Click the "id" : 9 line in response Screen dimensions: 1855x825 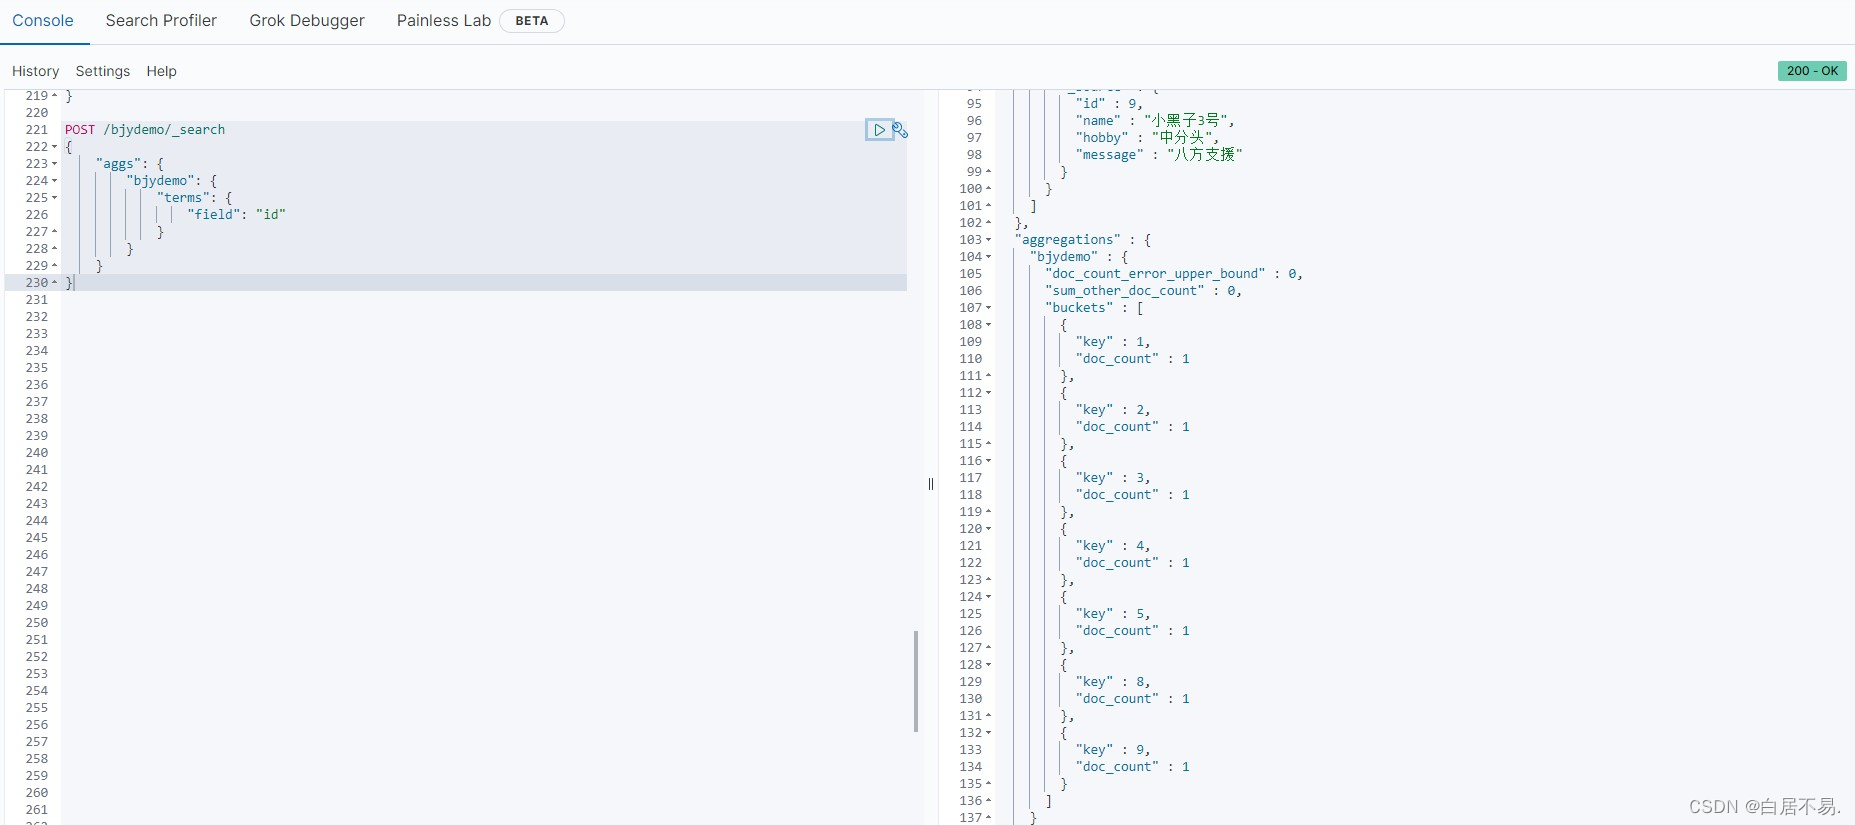[x=1109, y=104]
